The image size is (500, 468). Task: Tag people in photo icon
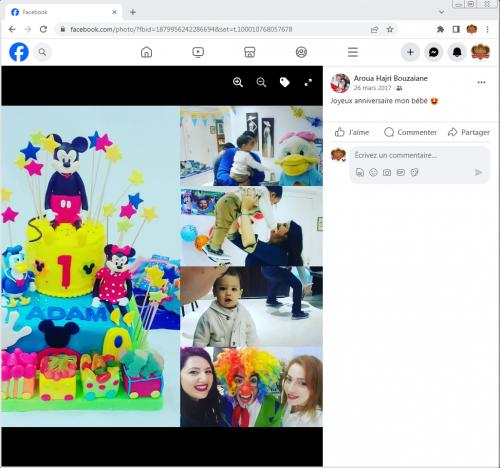[285, 82]
